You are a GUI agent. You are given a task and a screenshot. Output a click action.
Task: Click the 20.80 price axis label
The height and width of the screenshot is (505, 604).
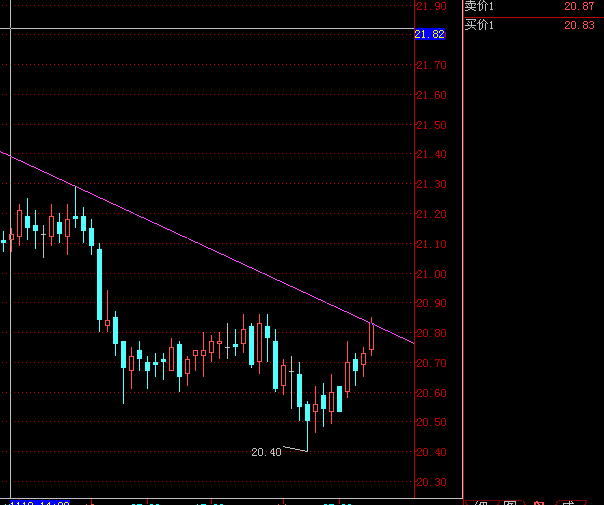point(431,333)
